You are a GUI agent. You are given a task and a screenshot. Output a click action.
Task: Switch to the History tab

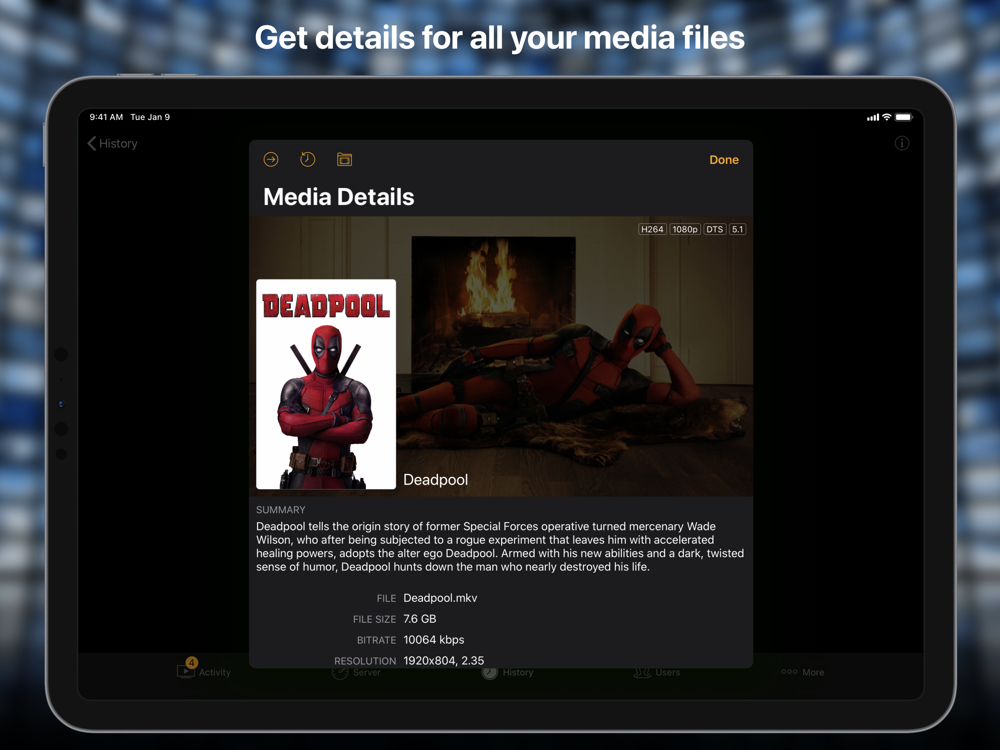click(508, 672)
